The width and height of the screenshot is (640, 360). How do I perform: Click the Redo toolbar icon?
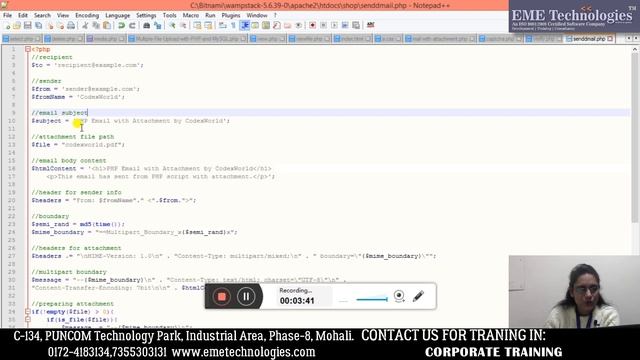tap(132, 26)
